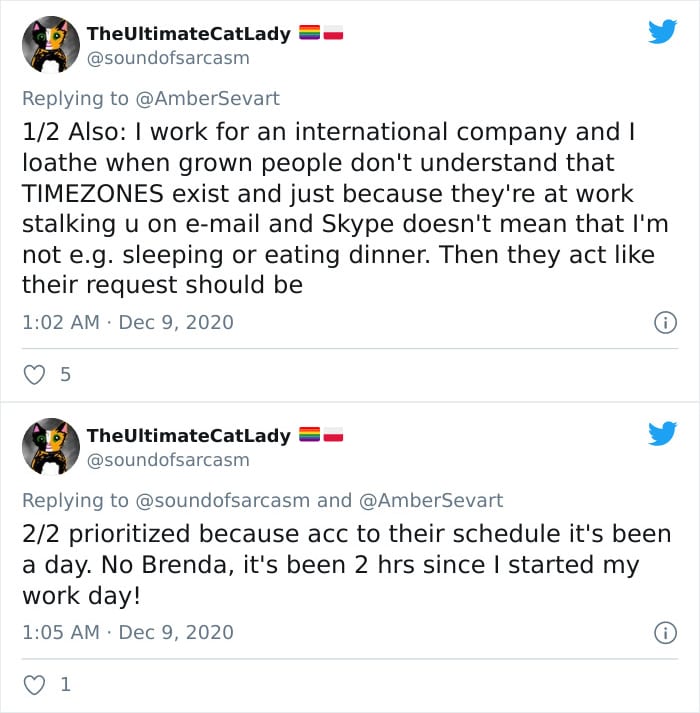Screen dimensions: 700x713
Task: Click the cat avatar on the second tweet
Action: [50, 446]
